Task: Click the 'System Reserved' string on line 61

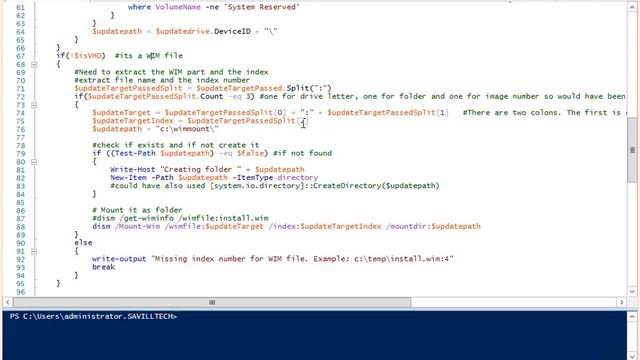Action: pos(261,7)
